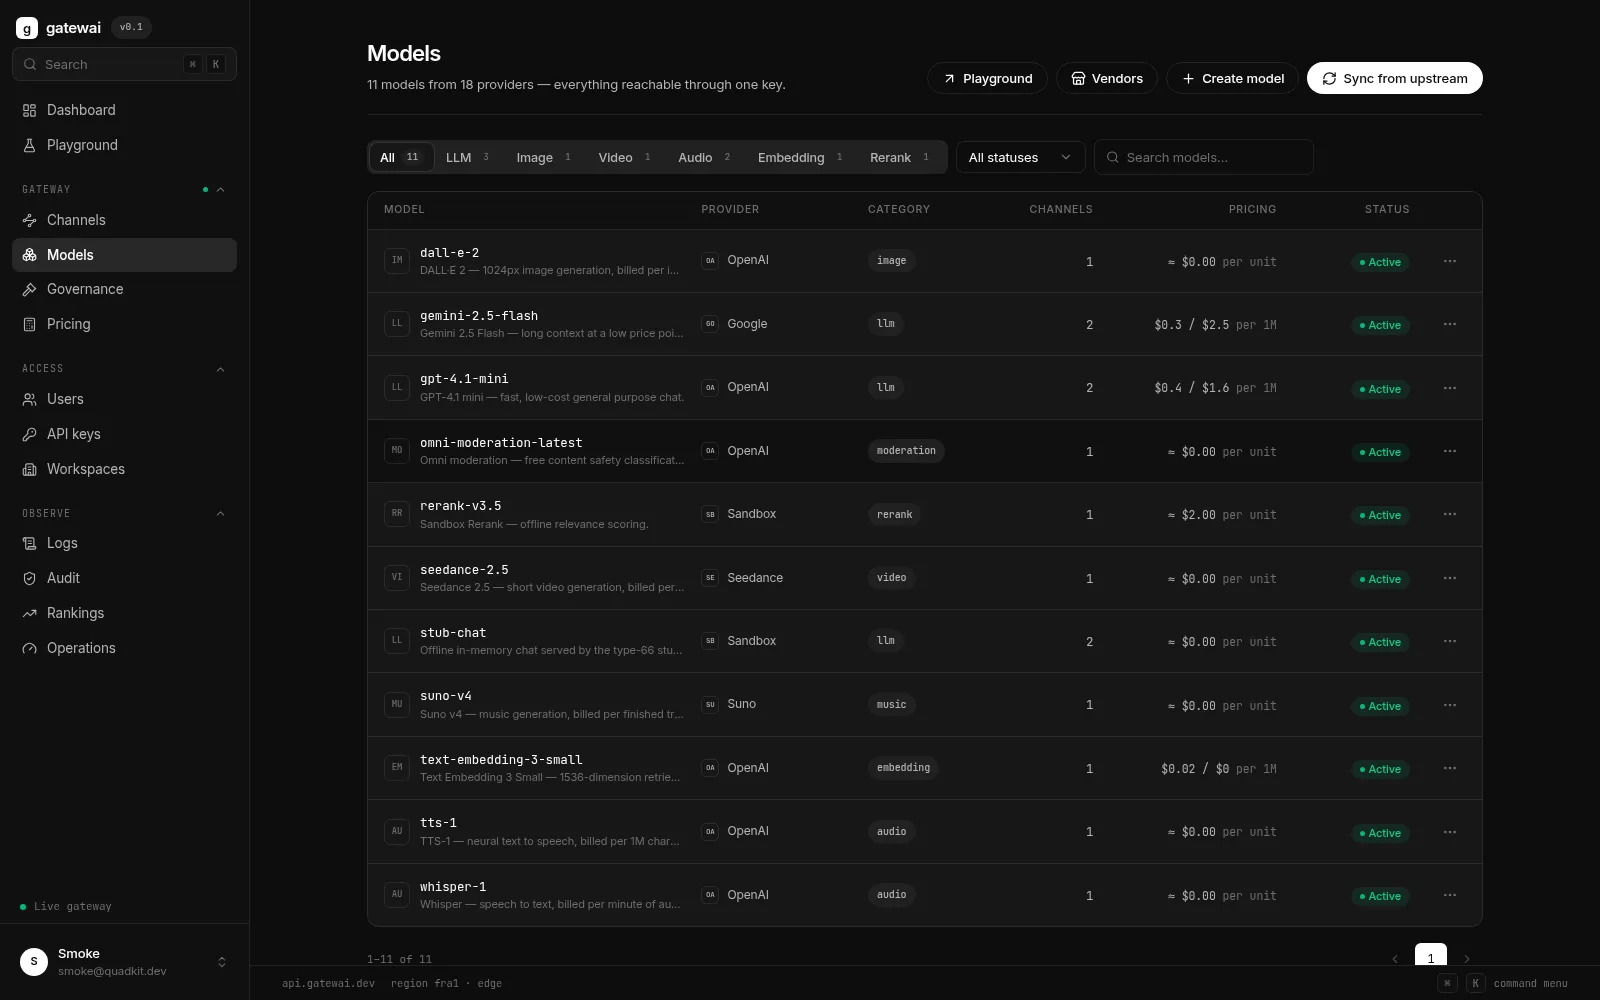Click command menu hint in footer
This screenshot has height=1000, width=1600.
pos(1503,983)
